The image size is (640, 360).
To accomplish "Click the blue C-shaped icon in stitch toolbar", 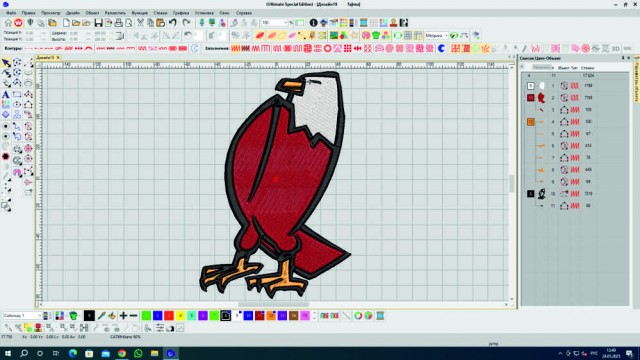I will tap(441, 49).
